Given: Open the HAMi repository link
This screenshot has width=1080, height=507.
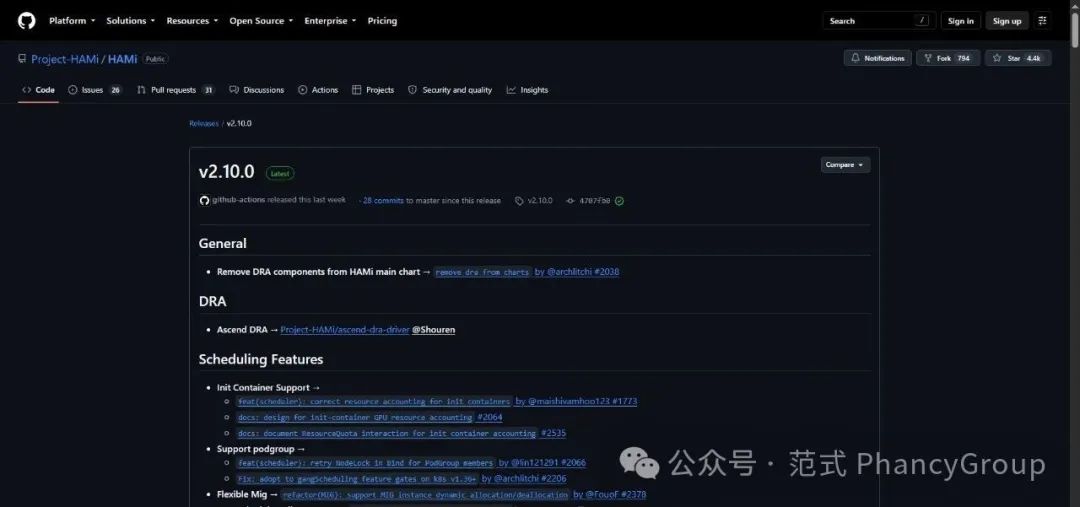Looking at the screenshot, I should (x=123, y=59).
